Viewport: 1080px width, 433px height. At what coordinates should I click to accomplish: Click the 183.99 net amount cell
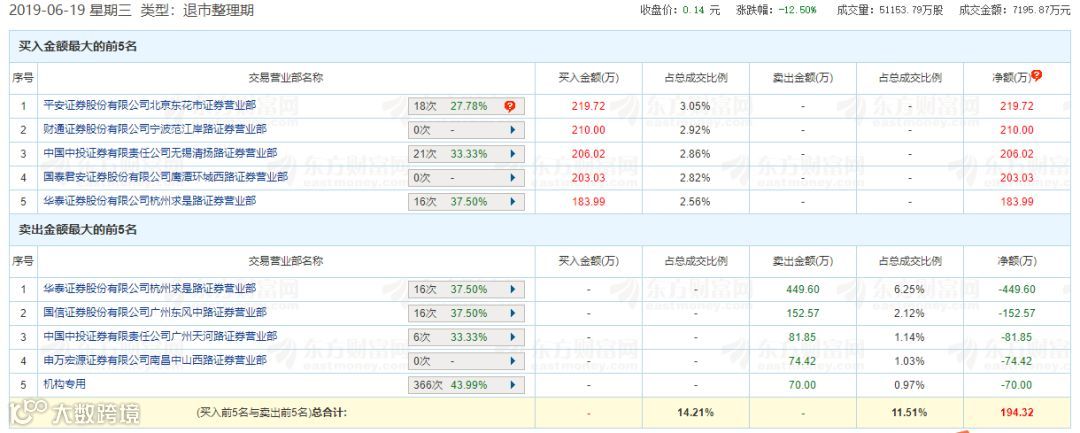click(x=1017, y=202)
